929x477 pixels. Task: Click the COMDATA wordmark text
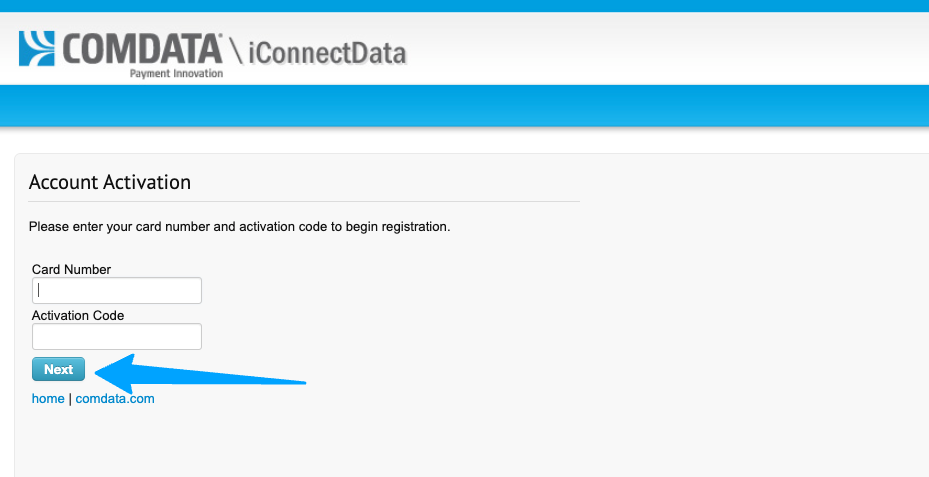pos(142,48)
